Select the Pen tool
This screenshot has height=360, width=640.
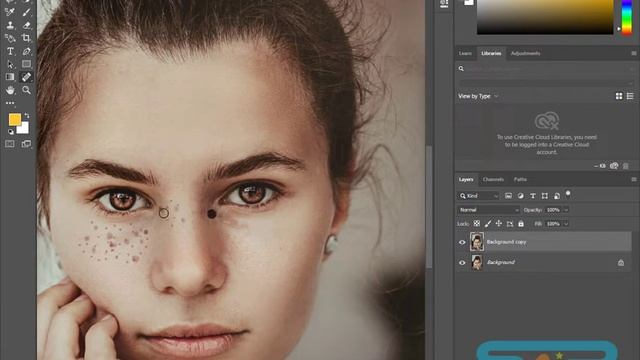27,51
